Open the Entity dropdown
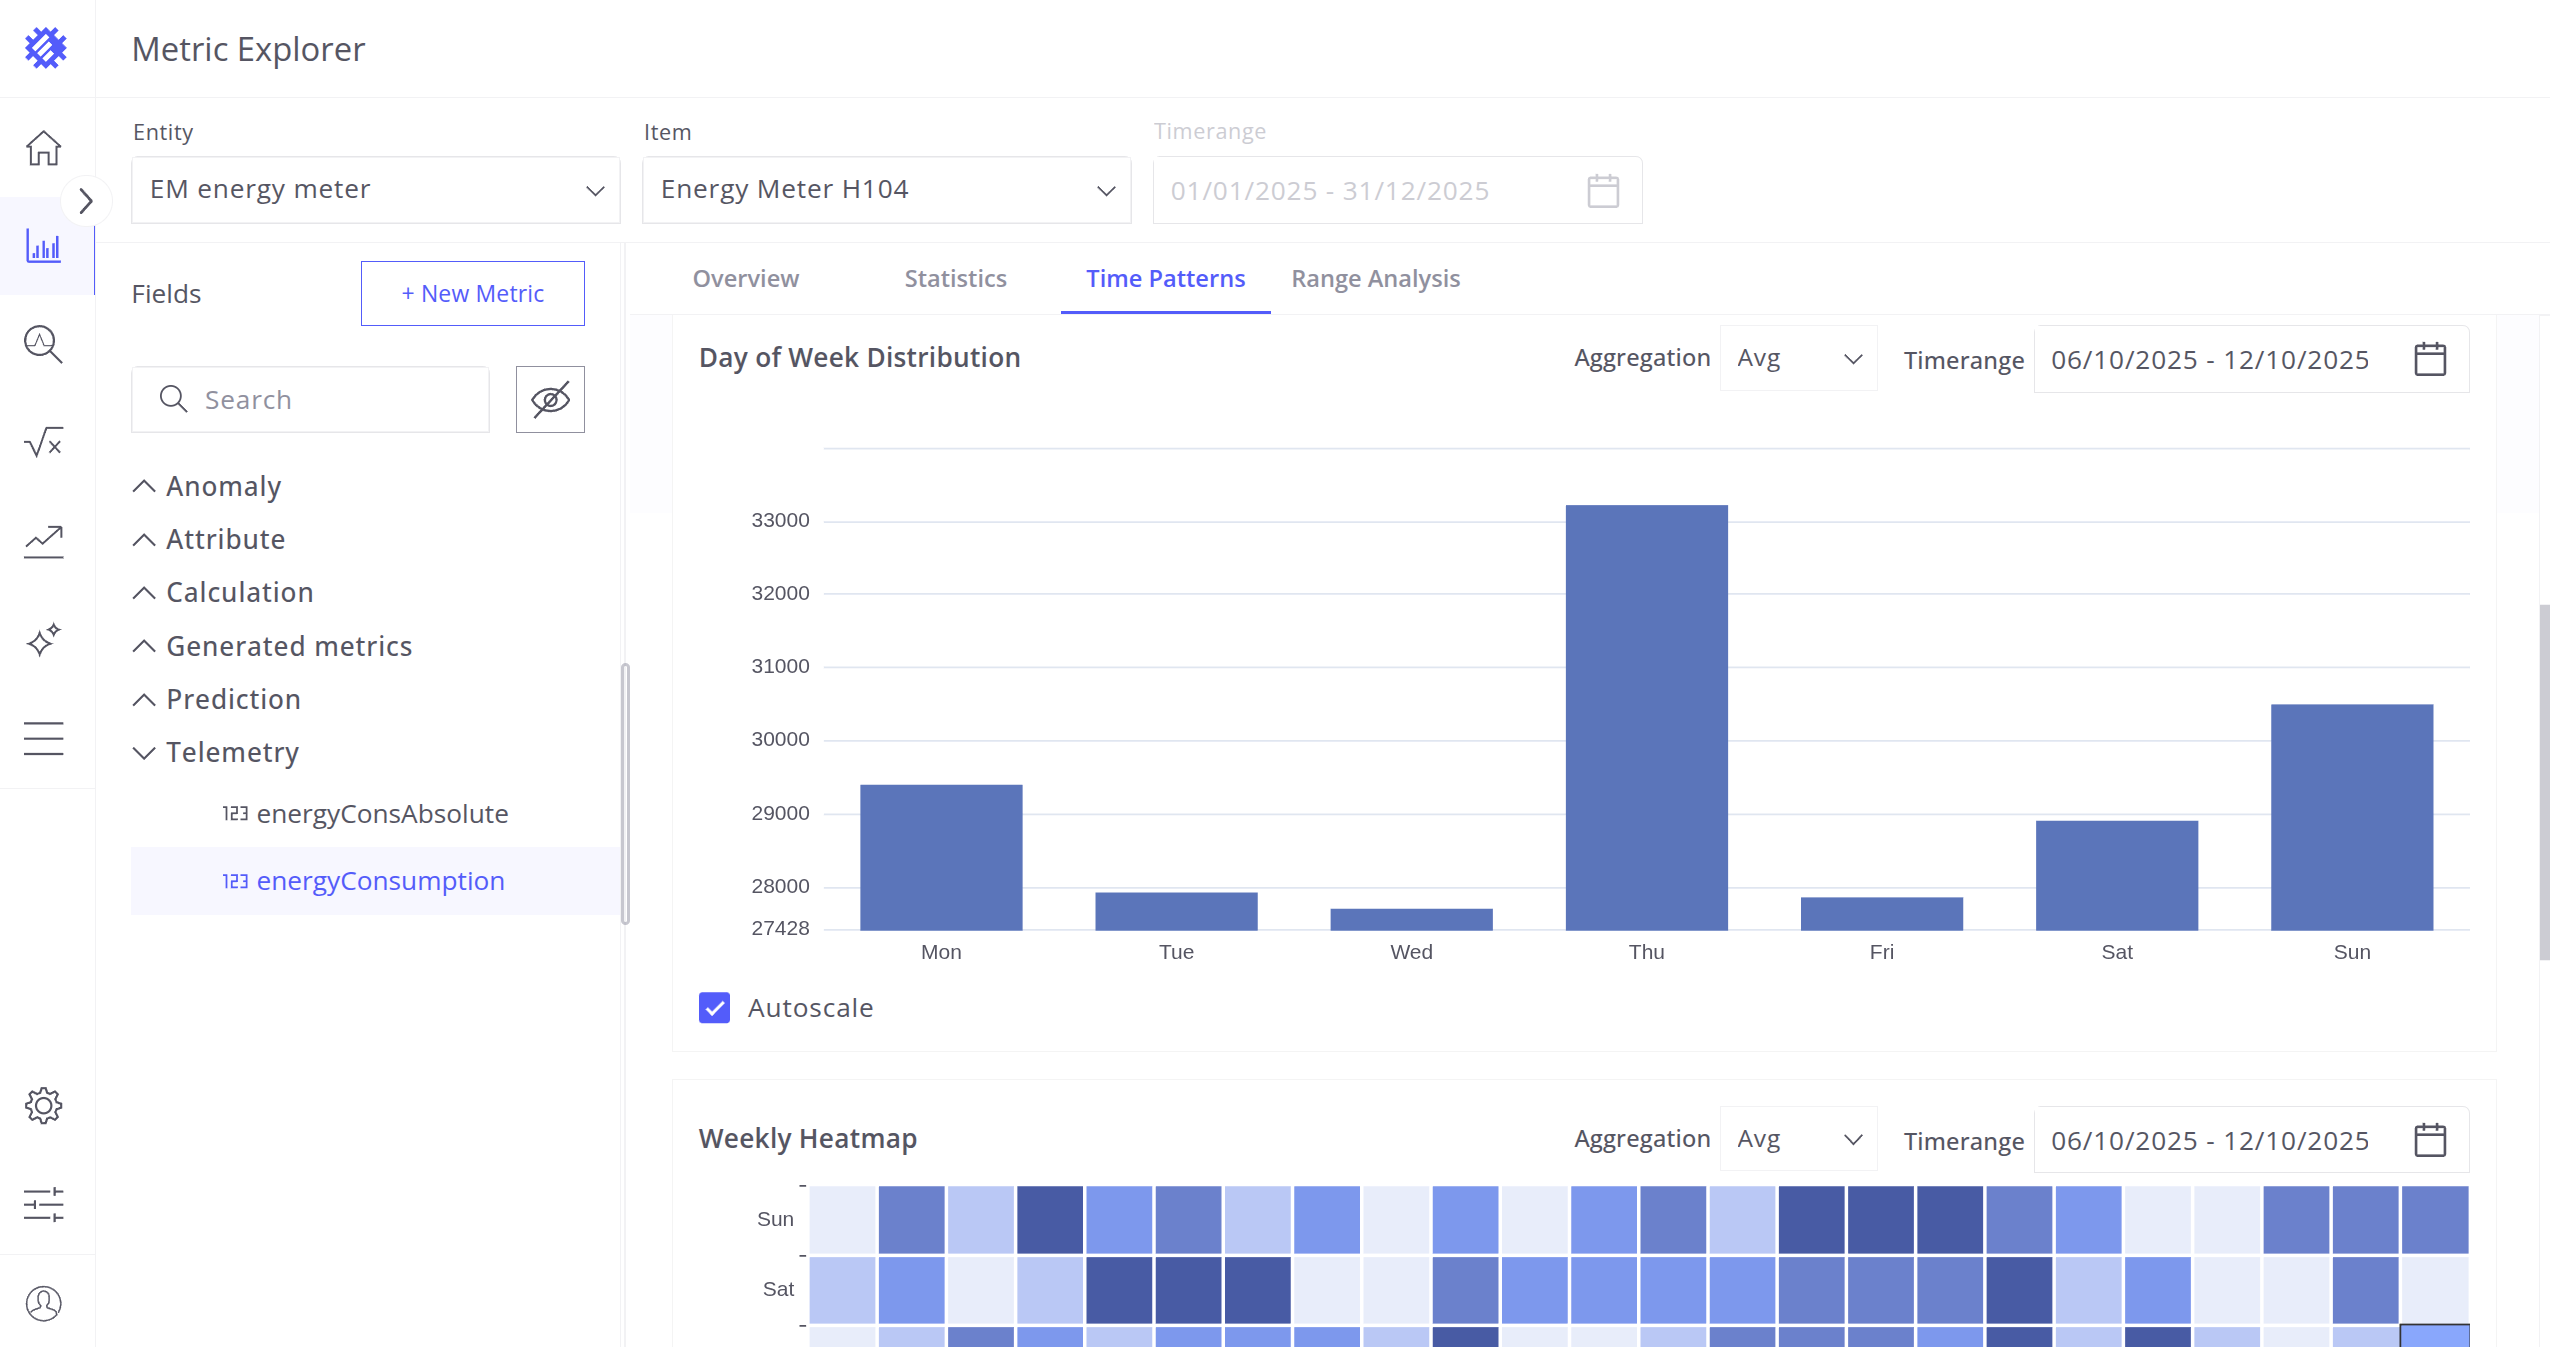The image size is (2550, 1347). 375,190
